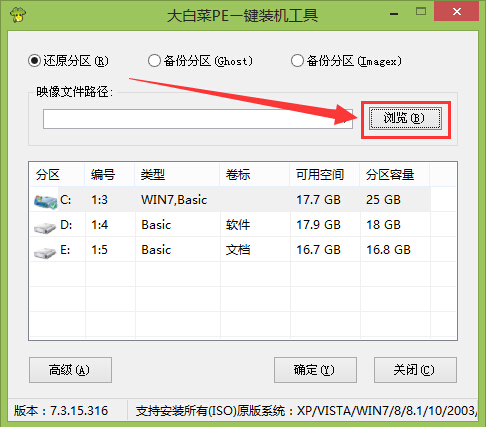Viewport: 486px width, 427px height.
Task: Click the Basic type cell for D:
Action: point(156,225)
